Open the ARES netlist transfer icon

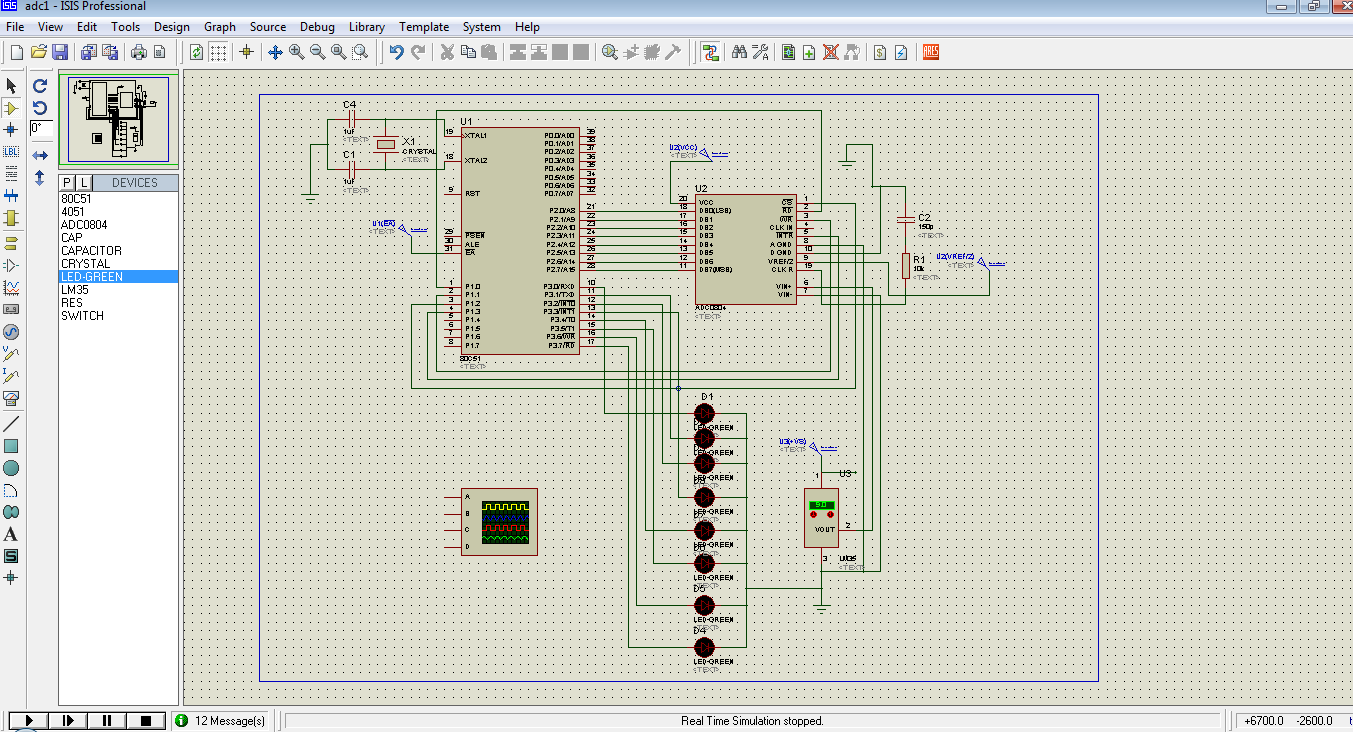930,52
